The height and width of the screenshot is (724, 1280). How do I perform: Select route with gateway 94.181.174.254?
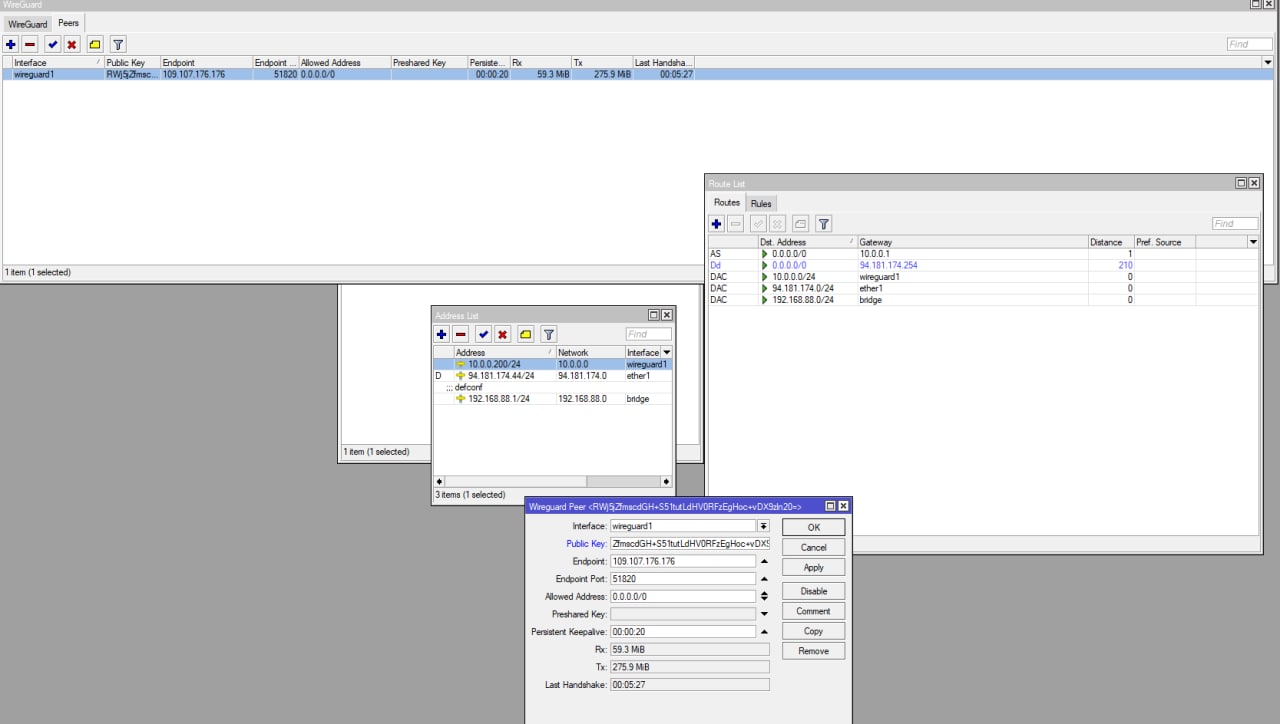[x=982, y=266]
